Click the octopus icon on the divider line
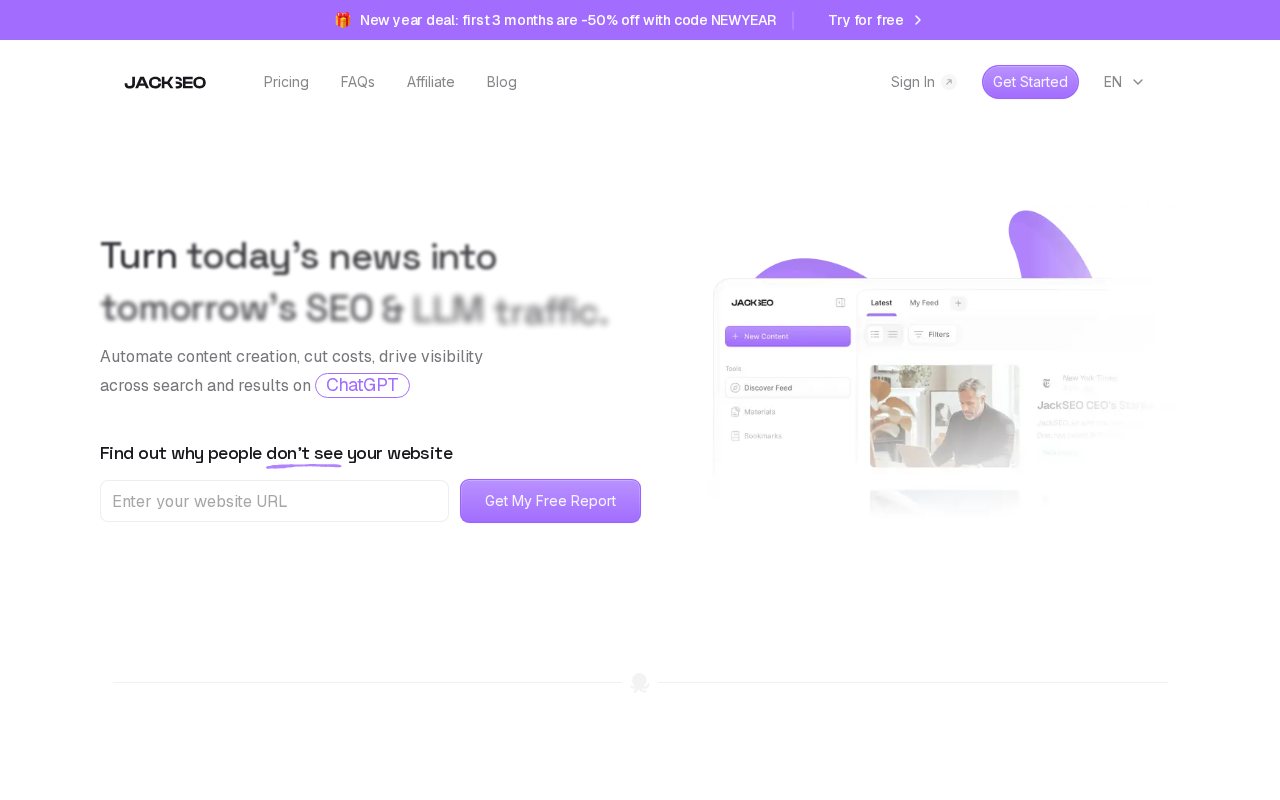The width and height of the screenshot is (1280, 800). coord(640,683)
